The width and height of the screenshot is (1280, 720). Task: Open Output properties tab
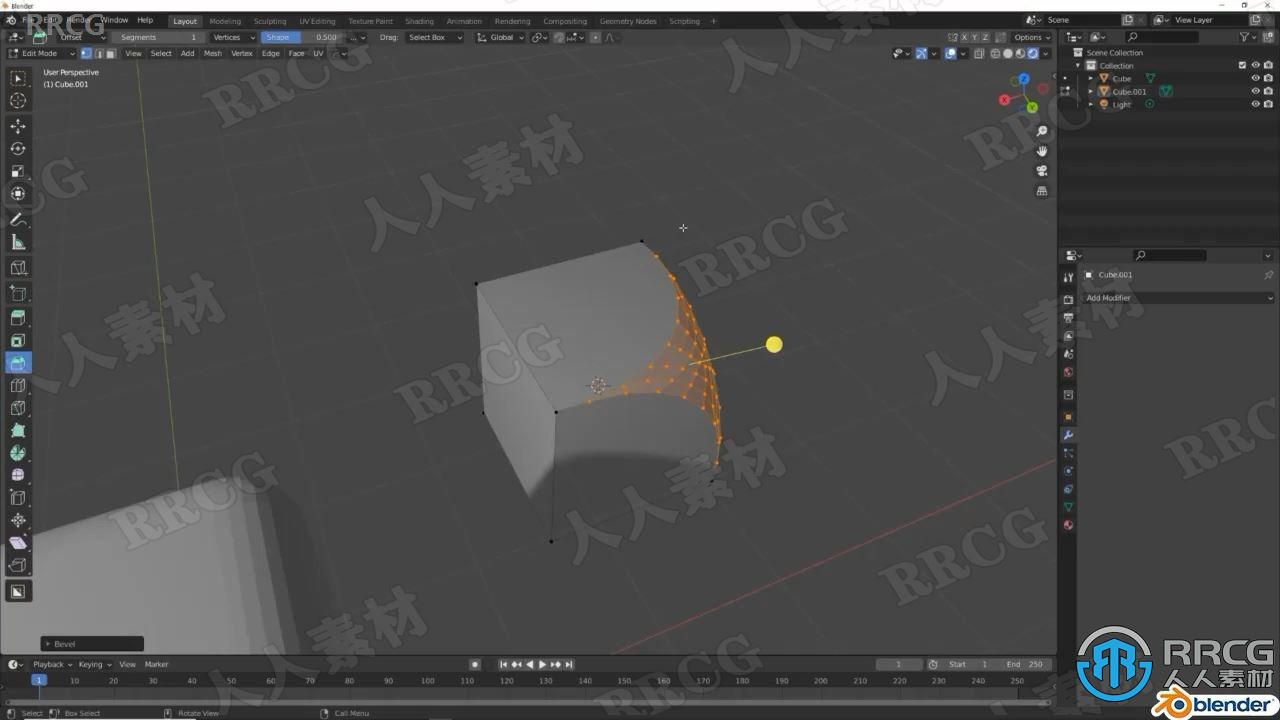pyautogui.click(x=1068, y=318)
